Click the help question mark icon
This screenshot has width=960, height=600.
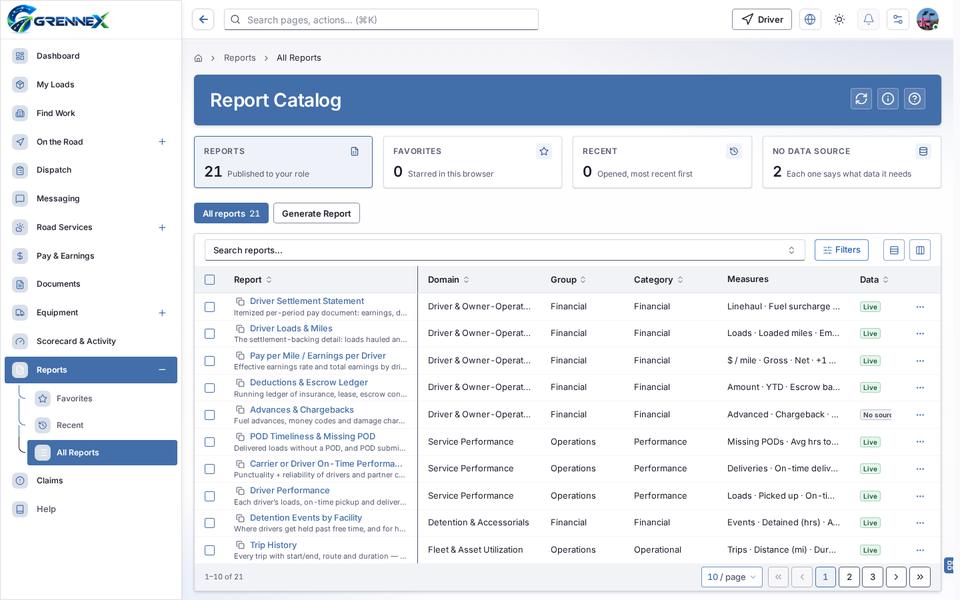(x=914, y=99)
